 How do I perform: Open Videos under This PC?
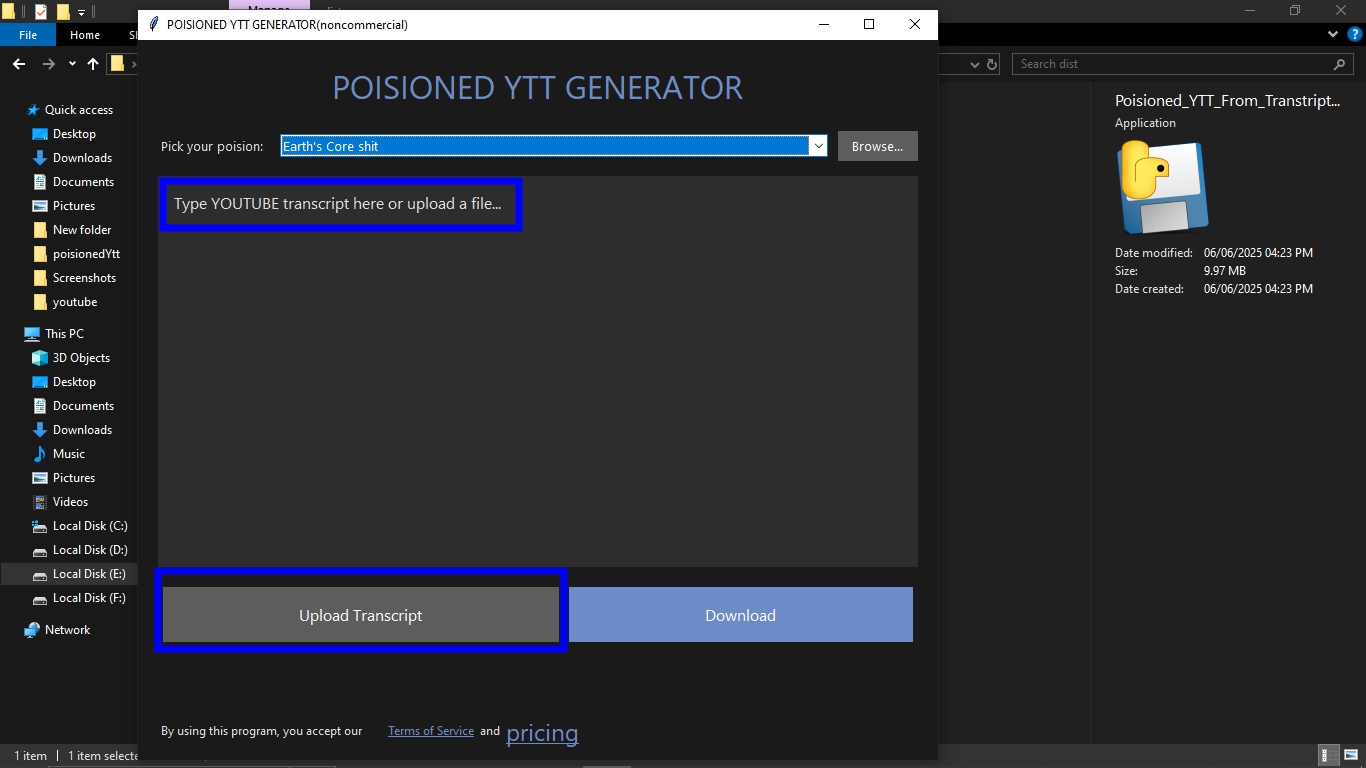click(70, 502)
